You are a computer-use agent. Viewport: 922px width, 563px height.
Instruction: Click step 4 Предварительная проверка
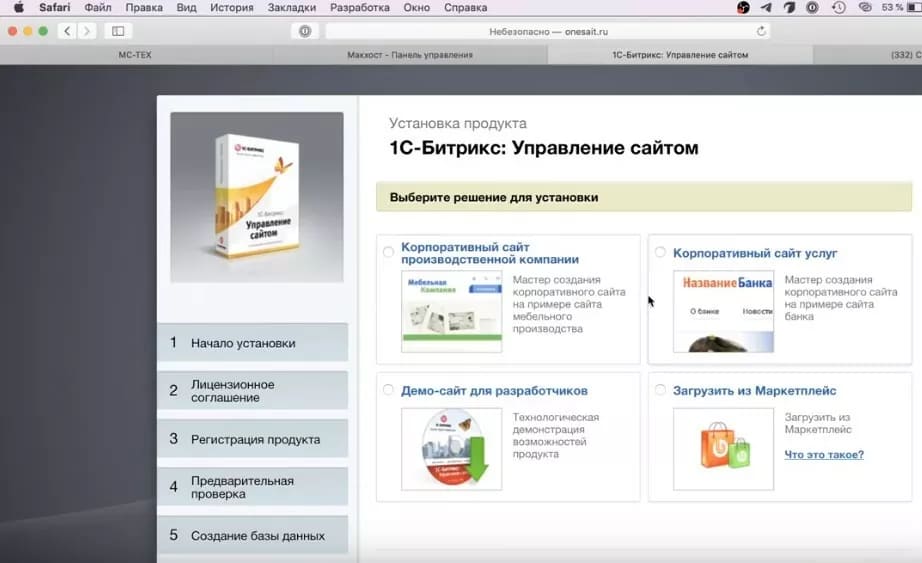coord(253,487)
